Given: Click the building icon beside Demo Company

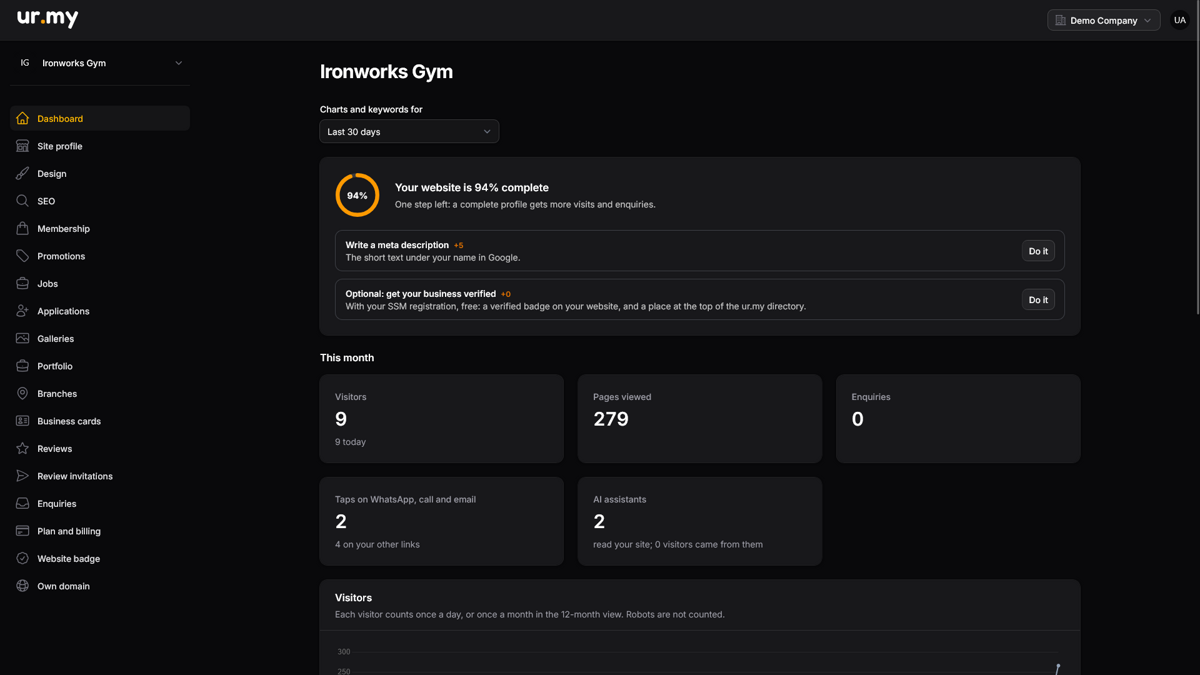Looking at the screenshot, I should click(1060, 20).
